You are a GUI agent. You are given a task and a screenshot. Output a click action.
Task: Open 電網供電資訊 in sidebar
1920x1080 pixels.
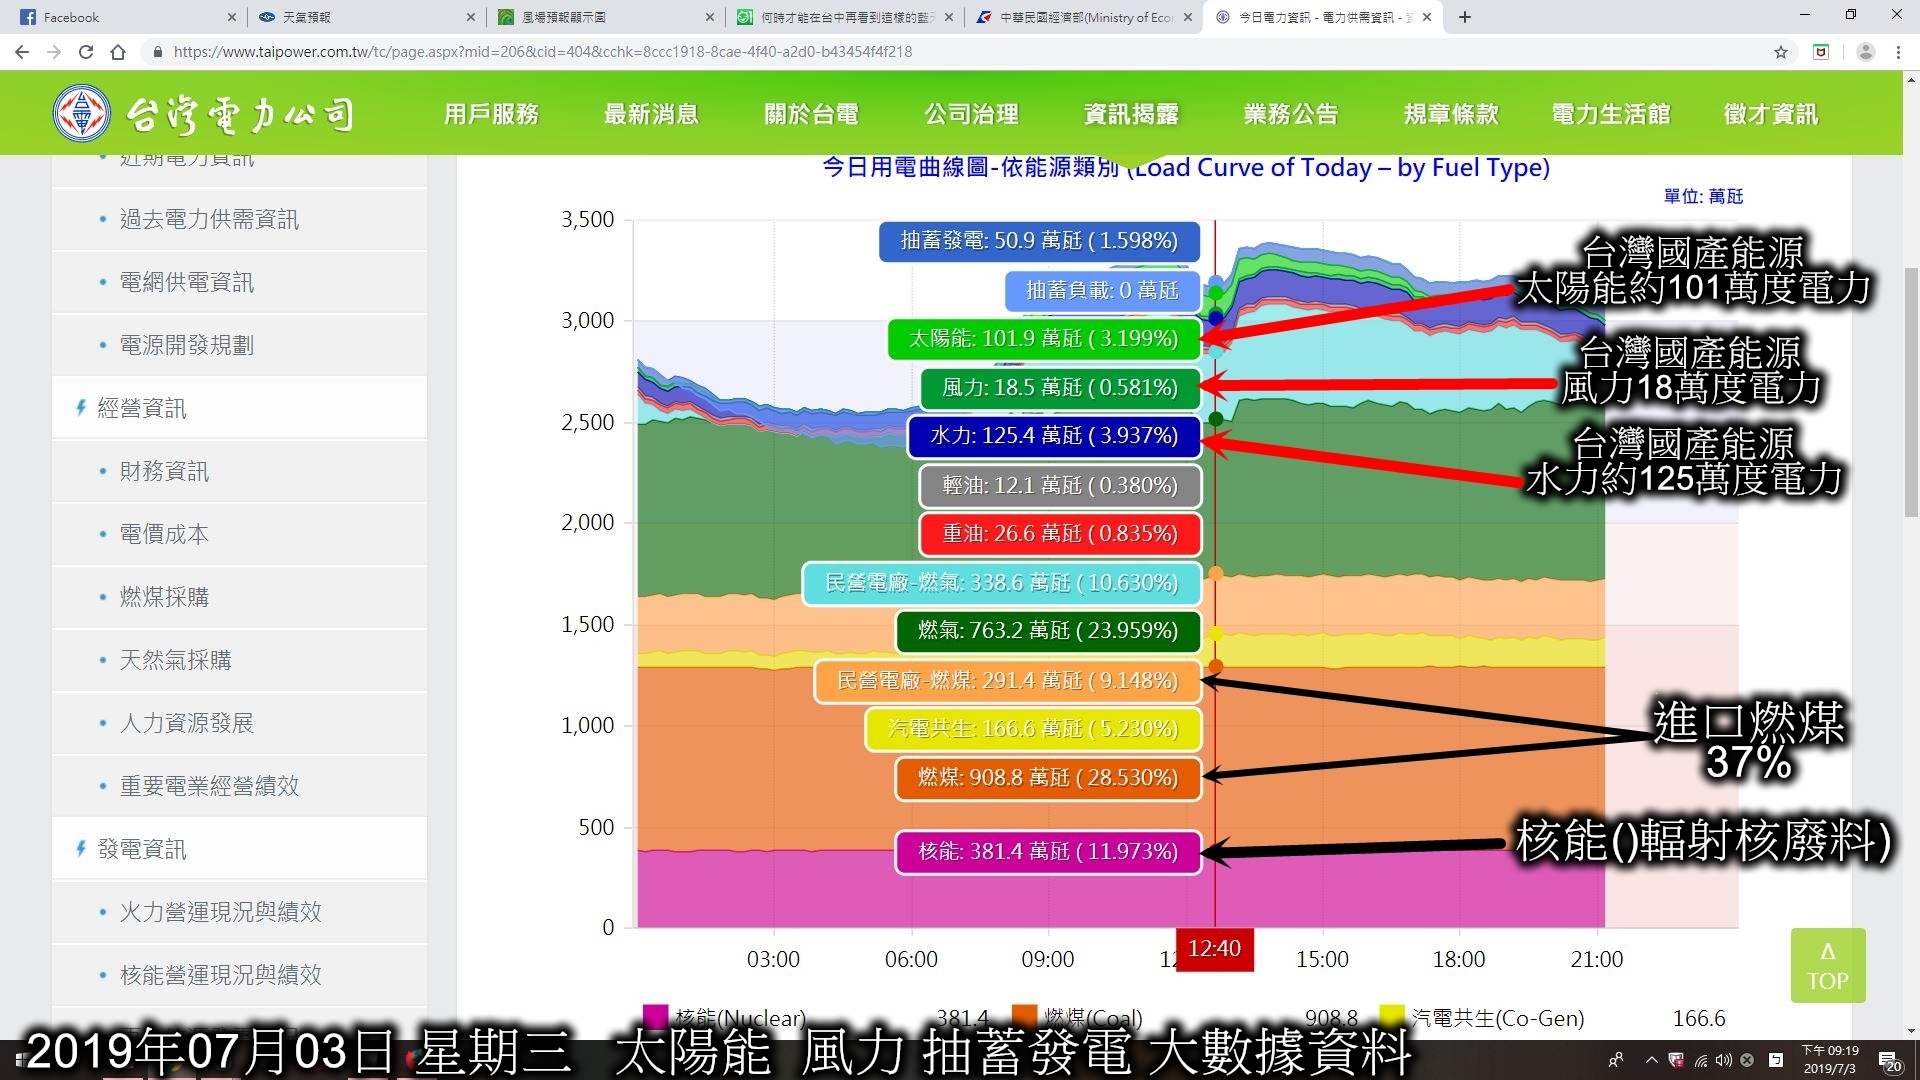[240, 282]
